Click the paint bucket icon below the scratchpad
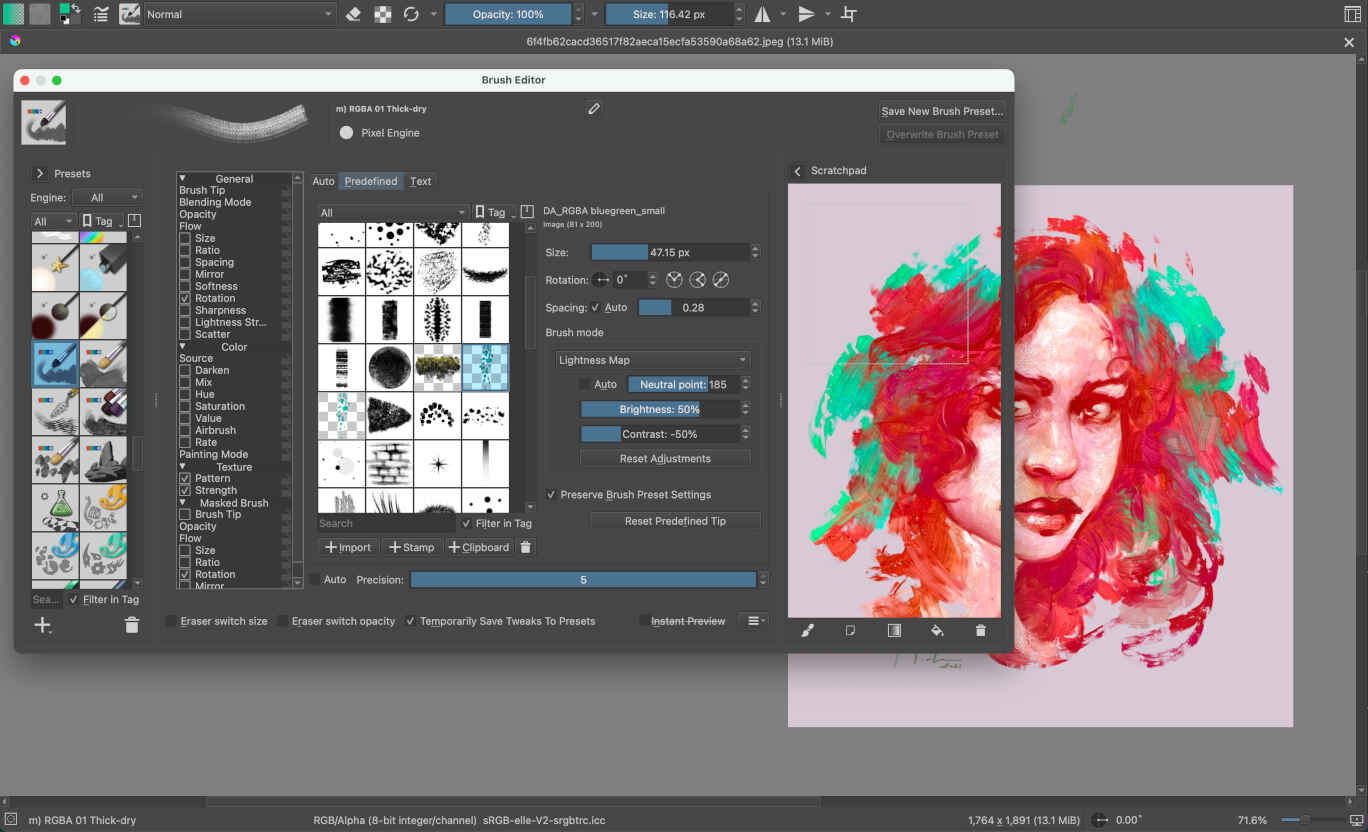Screen dimensions: 1368x832 (x=937, y=630)
